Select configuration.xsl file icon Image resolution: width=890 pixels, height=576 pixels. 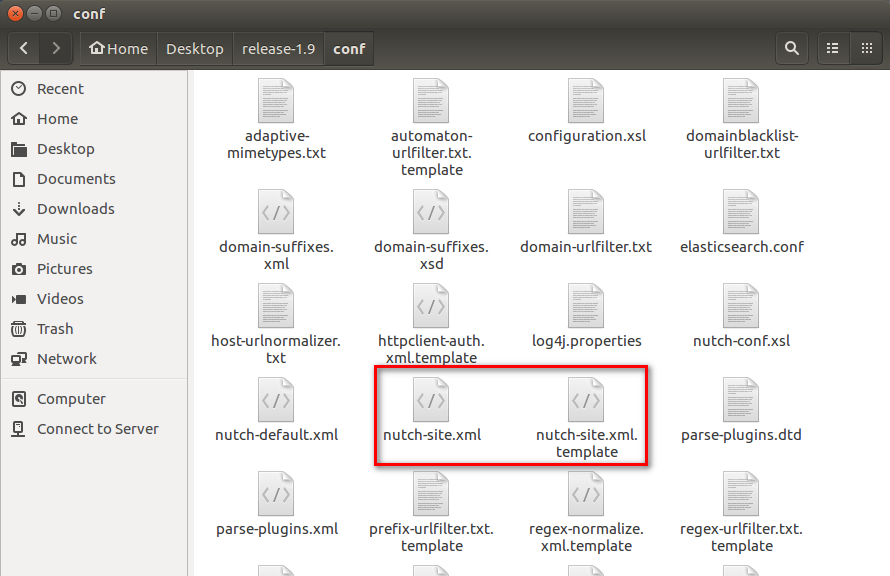586,101
